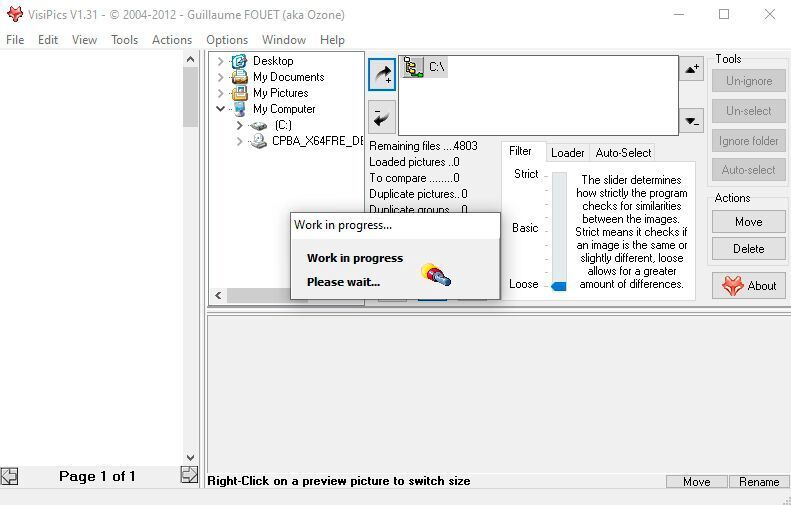The width and height of the screenshot is (791, 505).
Task: Select the C:\ folder entry icon
Action: point(413,67)
